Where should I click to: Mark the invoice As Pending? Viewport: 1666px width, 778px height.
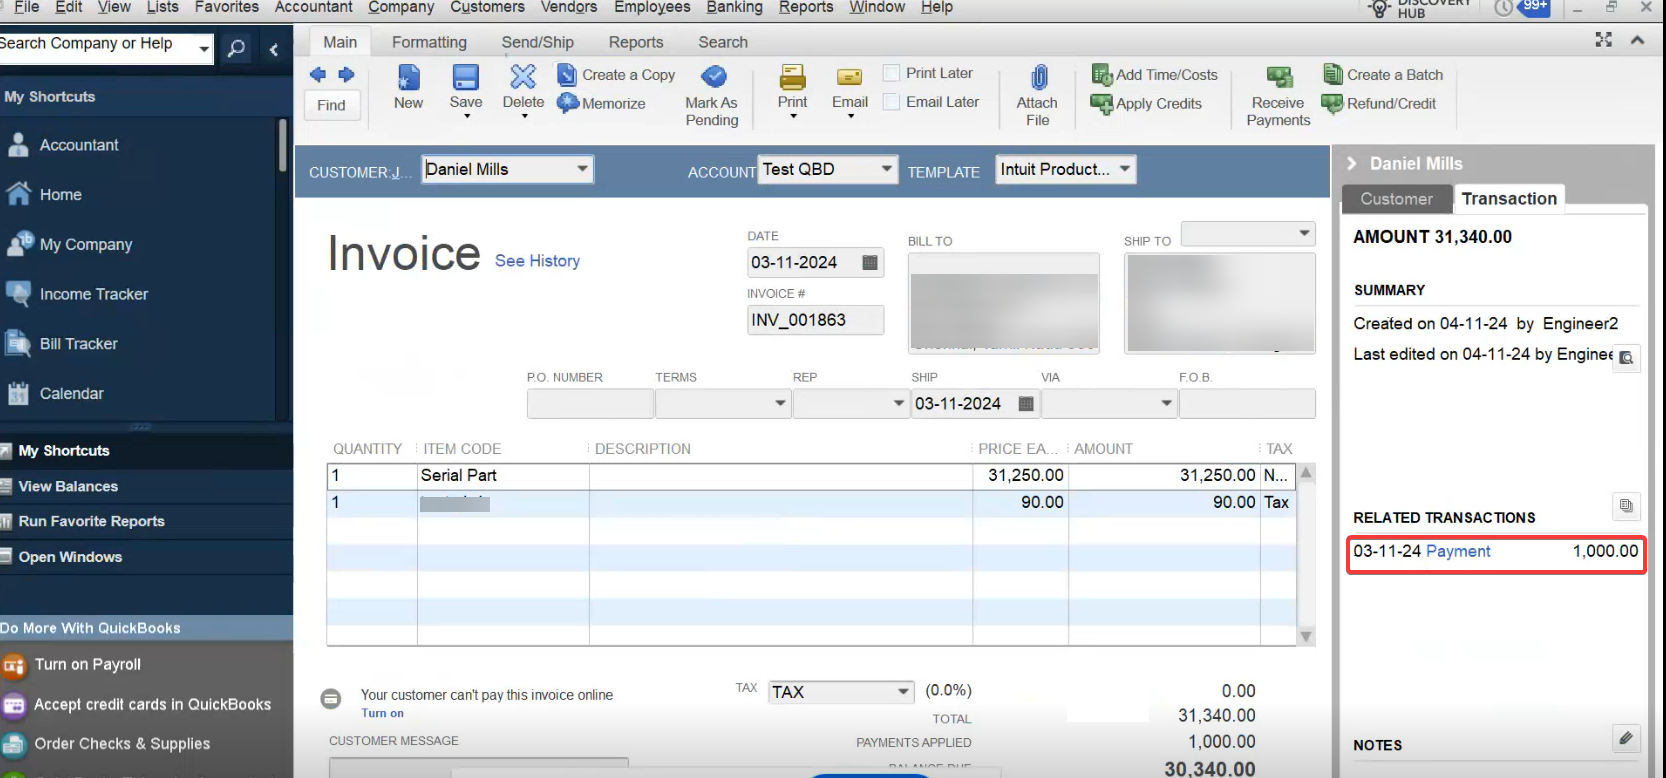click(x=712, y=96)
